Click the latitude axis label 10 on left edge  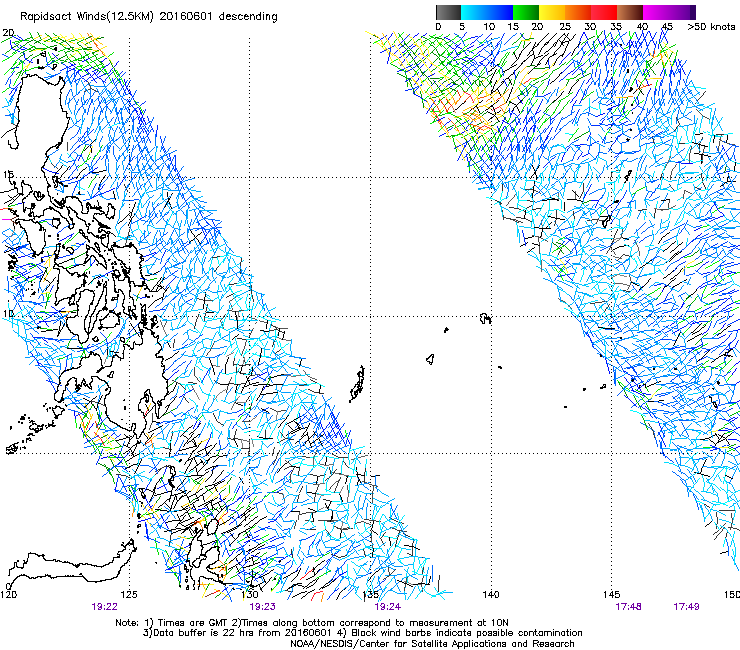pos(8,314)
